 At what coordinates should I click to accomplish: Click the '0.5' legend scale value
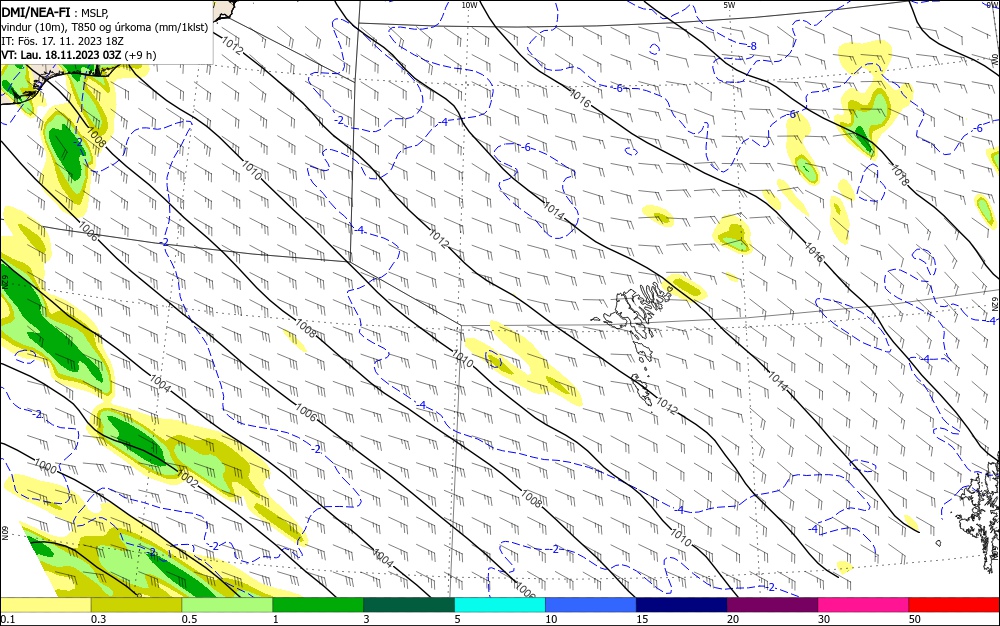pyautogui.click(x=189, y=619)
